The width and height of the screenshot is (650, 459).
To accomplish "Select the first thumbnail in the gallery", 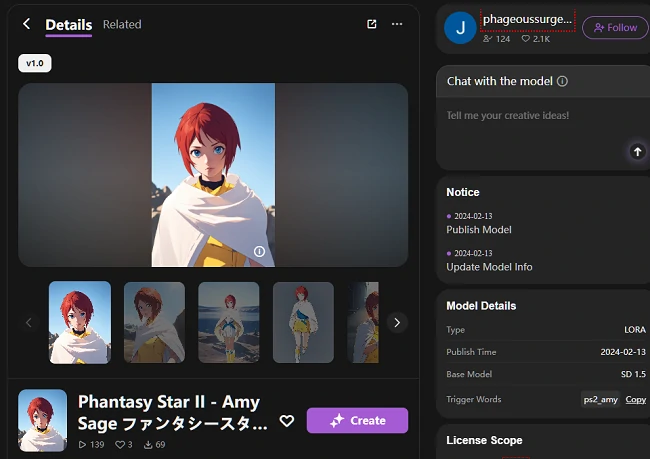I will 80,322.
